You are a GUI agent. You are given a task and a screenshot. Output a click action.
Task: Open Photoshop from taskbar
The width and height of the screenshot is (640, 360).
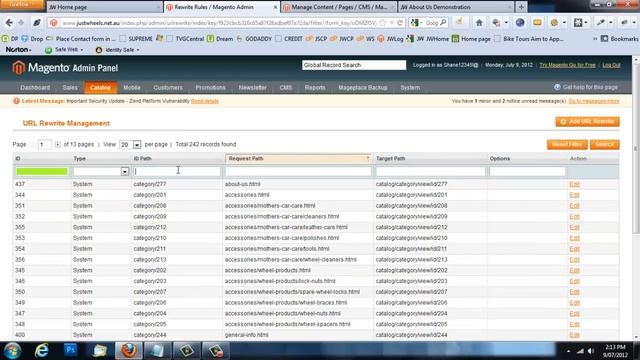pyautogui.click(x=70, y=350)
